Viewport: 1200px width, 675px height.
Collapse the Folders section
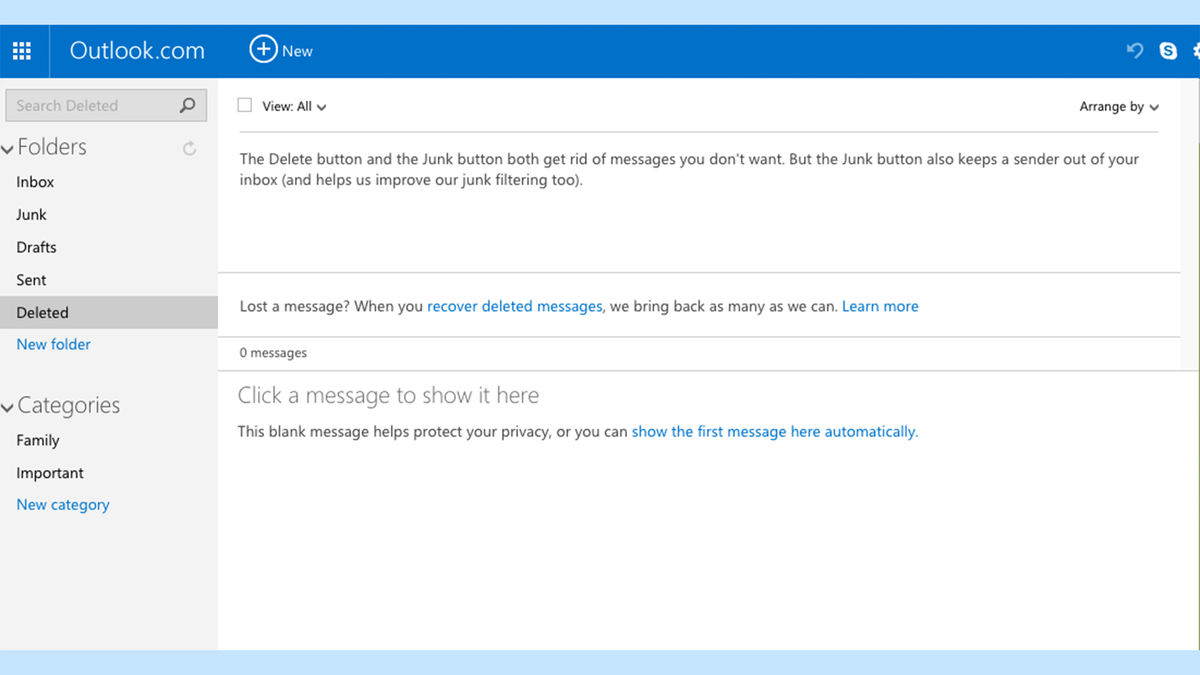(x=8, y=147)
